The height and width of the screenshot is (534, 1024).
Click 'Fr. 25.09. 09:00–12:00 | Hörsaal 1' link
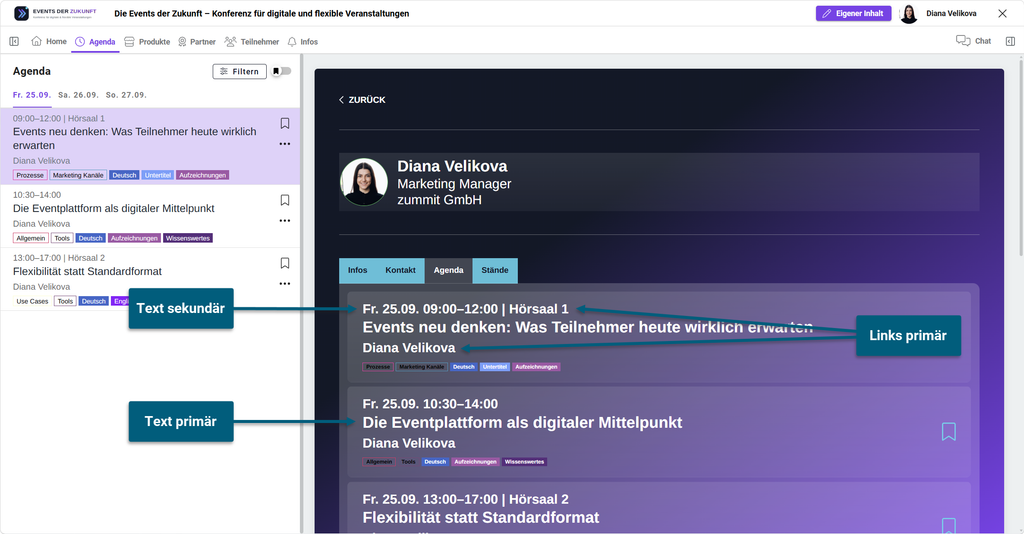(466, 309)
